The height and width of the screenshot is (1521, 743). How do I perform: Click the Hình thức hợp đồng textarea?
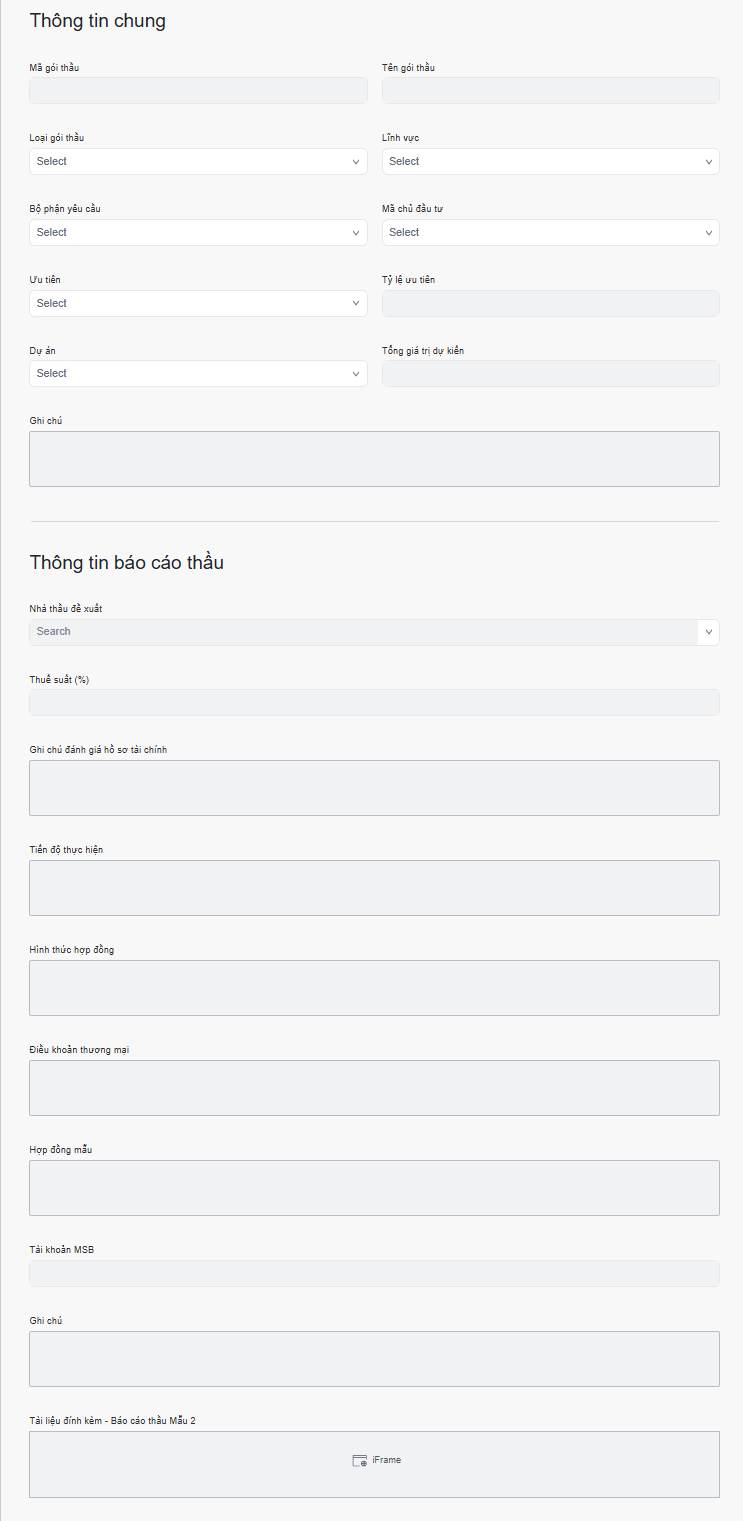tap(374, 988)
